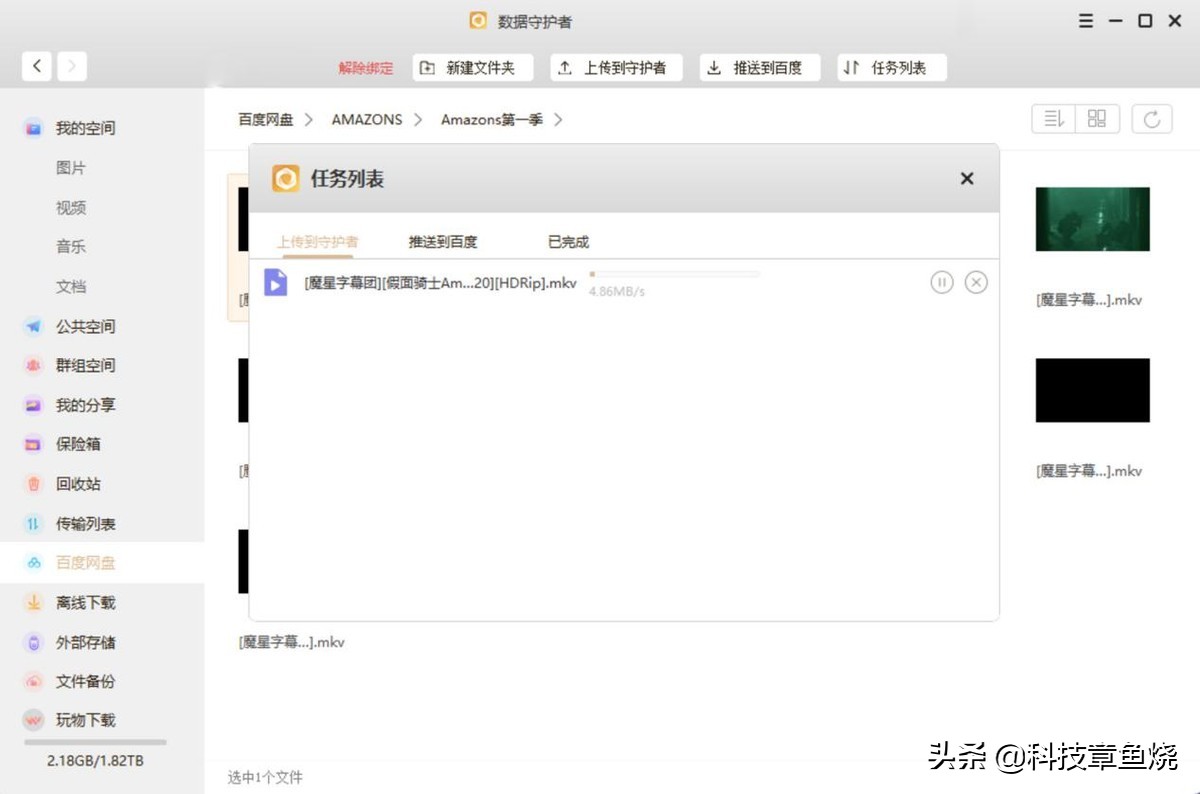Click the upload progress bar
The height and width of the screenshot is (794, 1200).
click(675, 272)
